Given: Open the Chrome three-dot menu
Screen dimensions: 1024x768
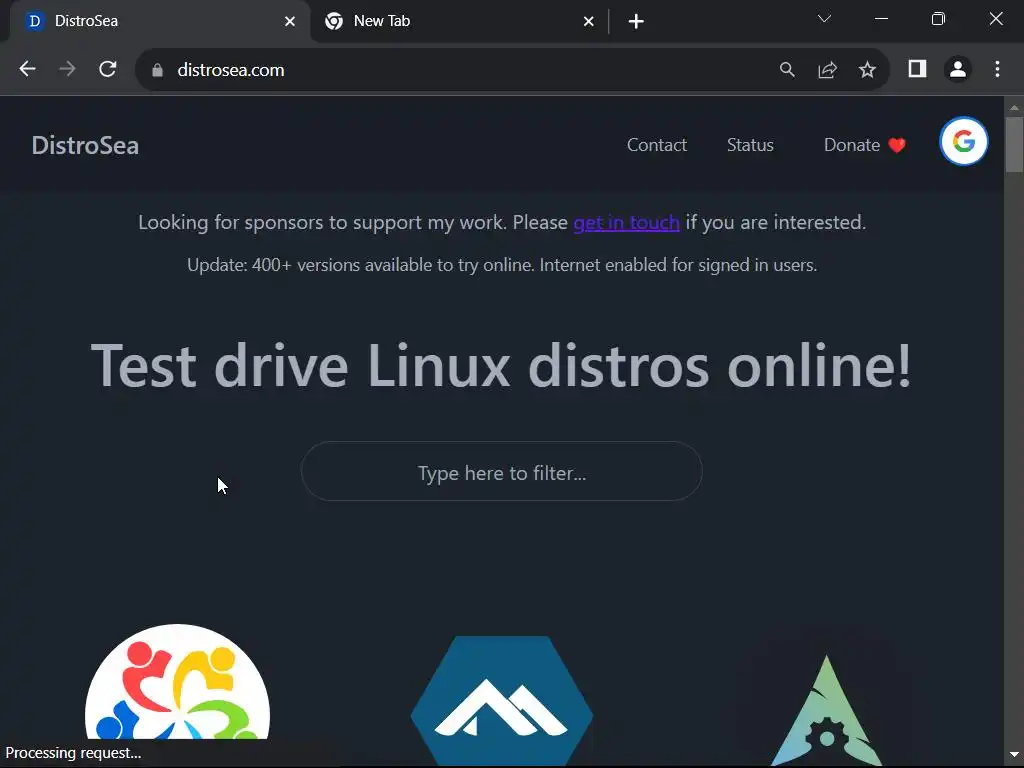Looking at the screenshot, I should (997, 69).
